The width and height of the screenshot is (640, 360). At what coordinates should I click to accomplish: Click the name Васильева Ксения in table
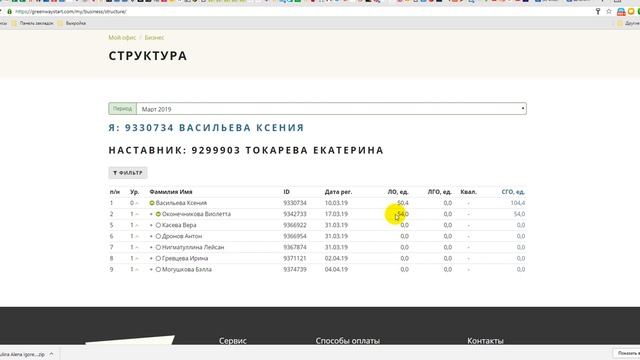click(181, 203)
